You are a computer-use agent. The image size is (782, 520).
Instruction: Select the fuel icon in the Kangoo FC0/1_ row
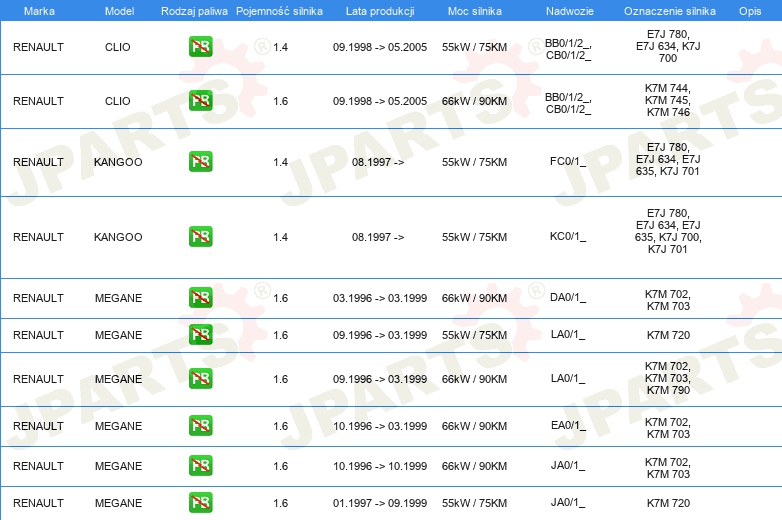200,162
